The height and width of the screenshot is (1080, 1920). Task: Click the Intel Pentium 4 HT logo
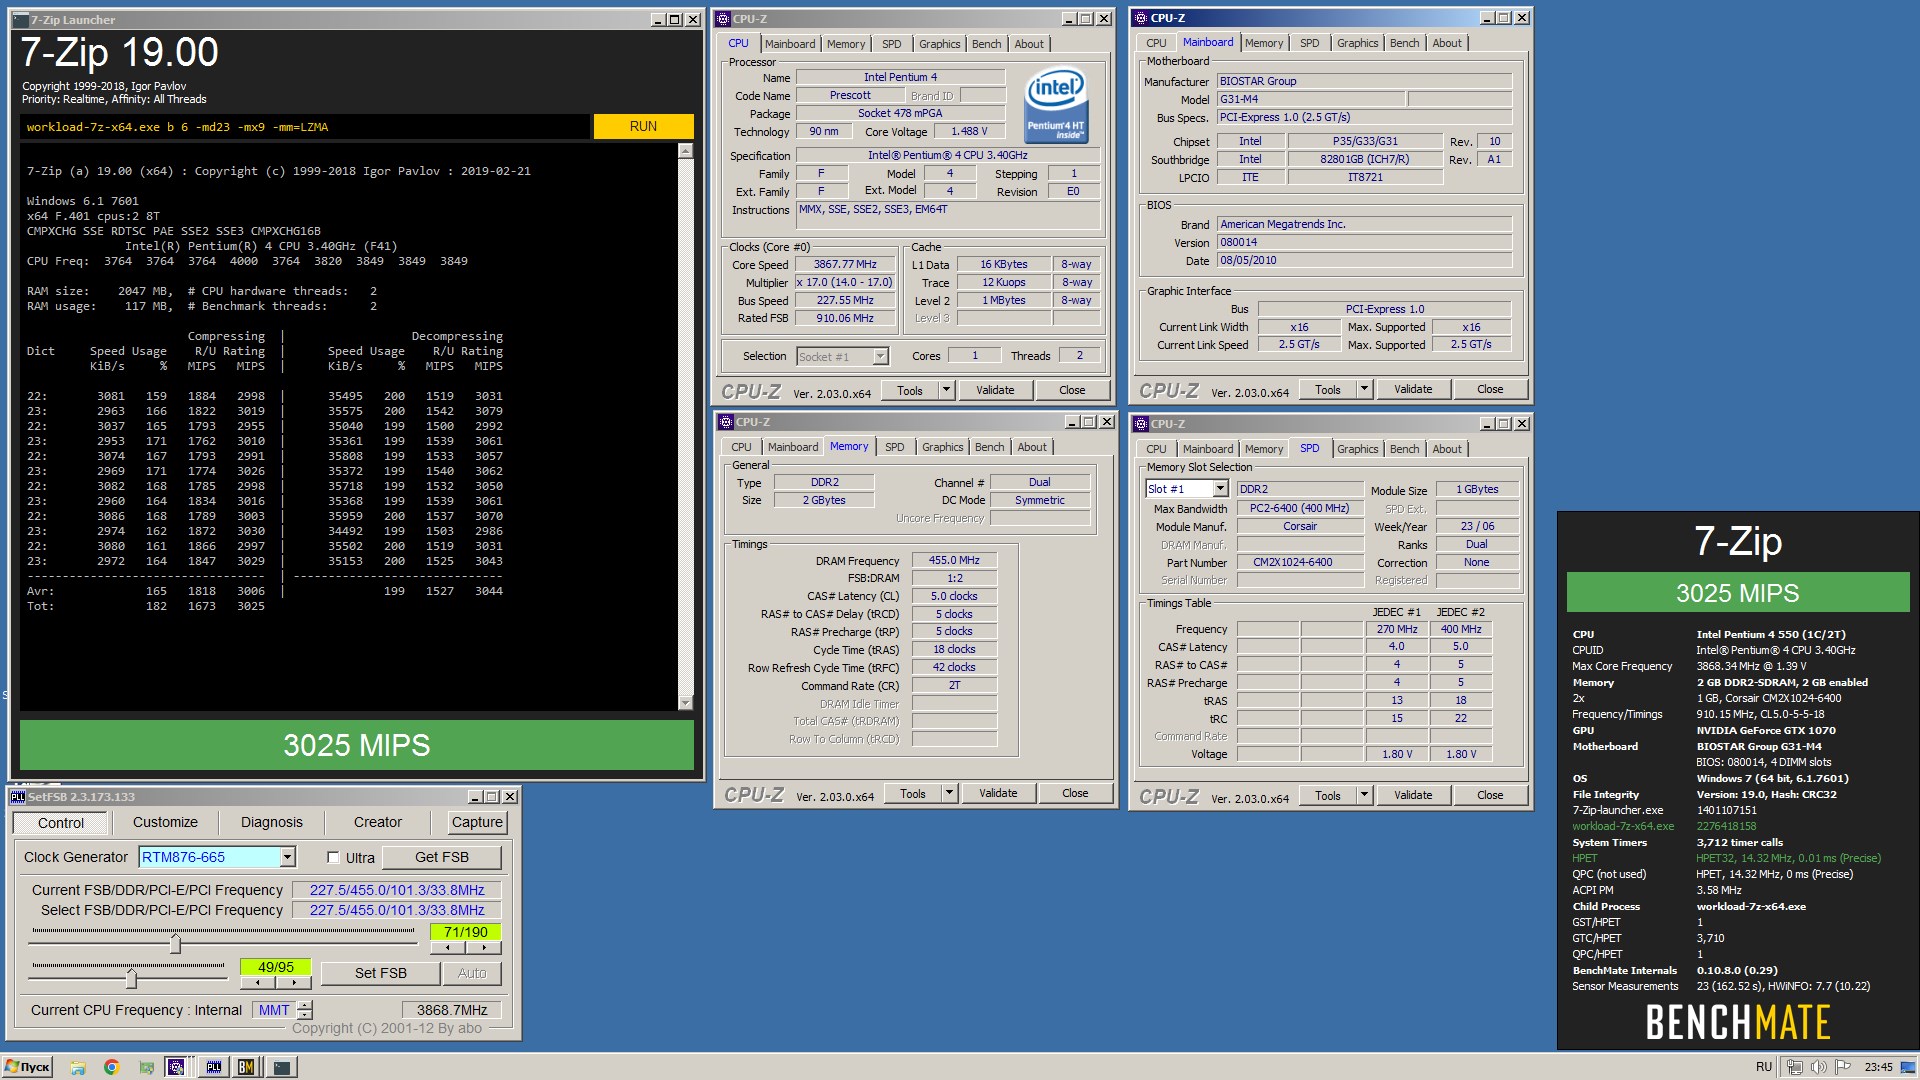pyautogui.click(x=1056, y=104)
